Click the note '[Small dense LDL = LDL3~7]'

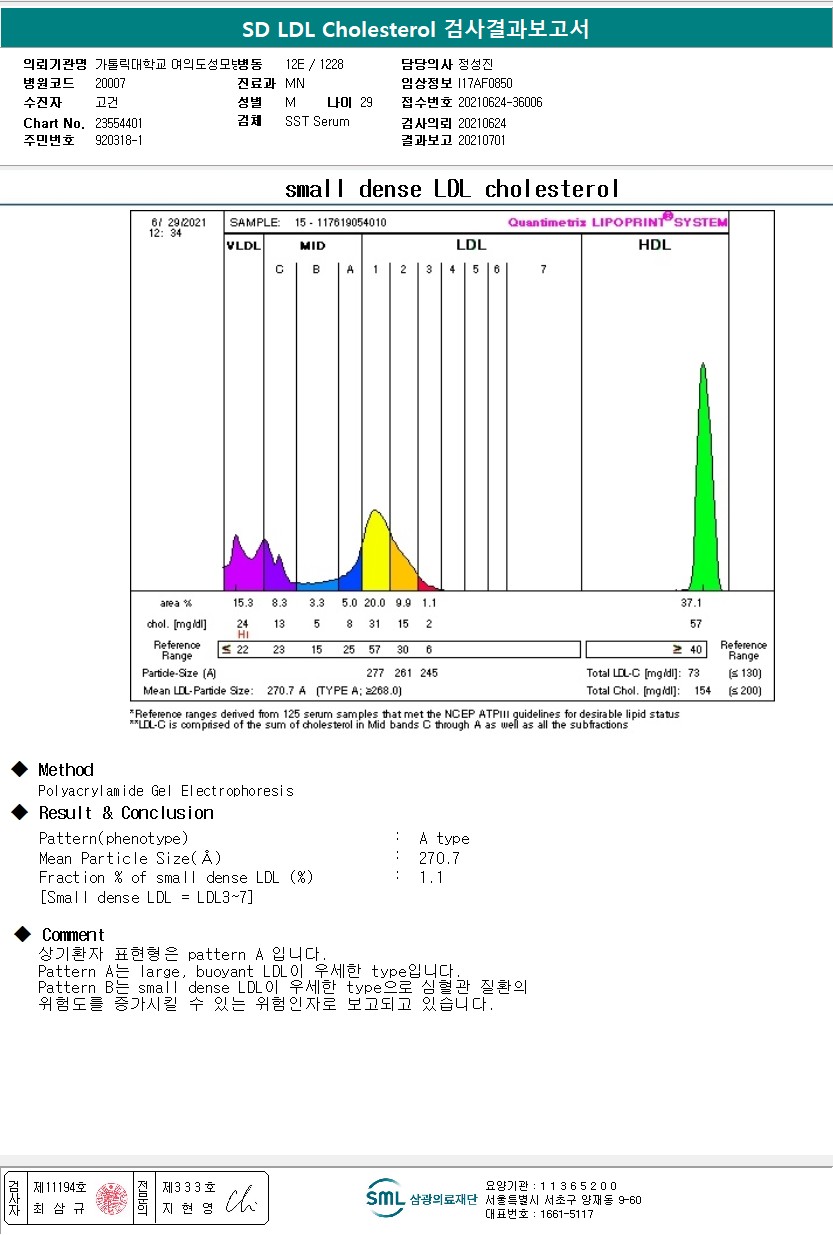pyautogui.click(x=146, y=897)
